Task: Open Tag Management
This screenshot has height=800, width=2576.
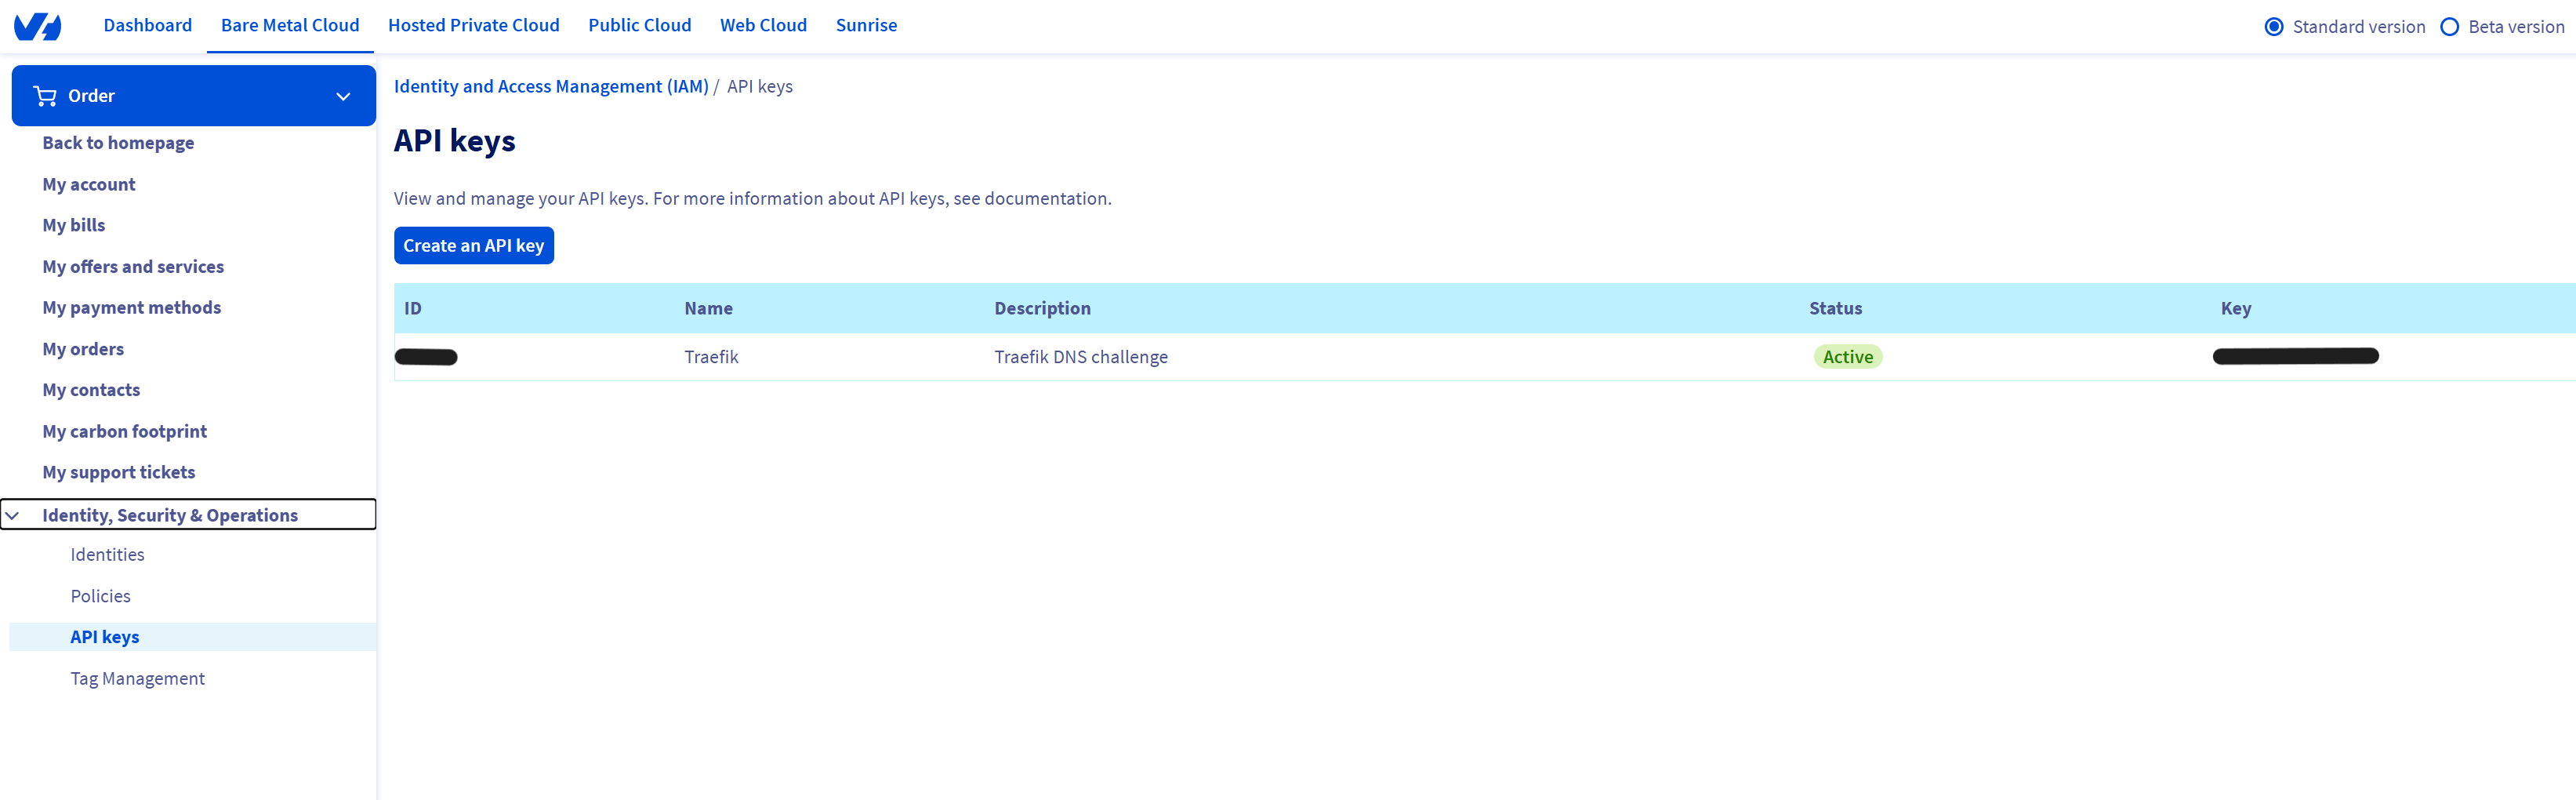Action: click(137, 678)
